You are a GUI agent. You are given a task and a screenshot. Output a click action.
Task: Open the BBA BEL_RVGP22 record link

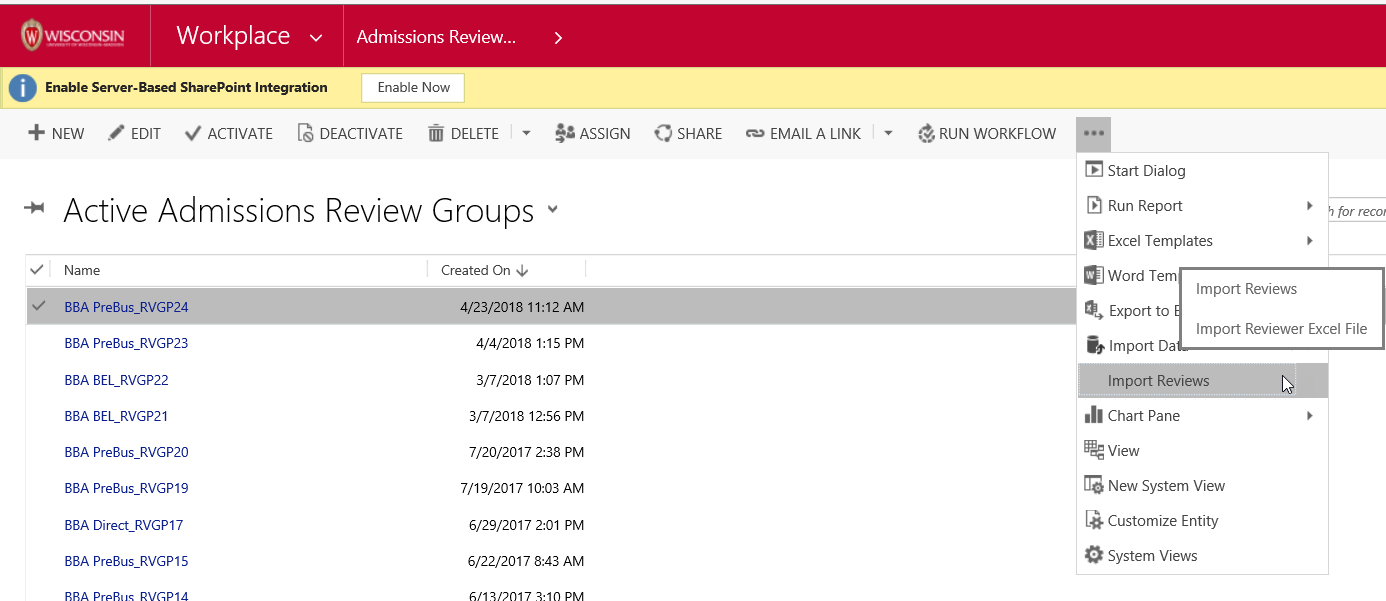click(116, 380)
